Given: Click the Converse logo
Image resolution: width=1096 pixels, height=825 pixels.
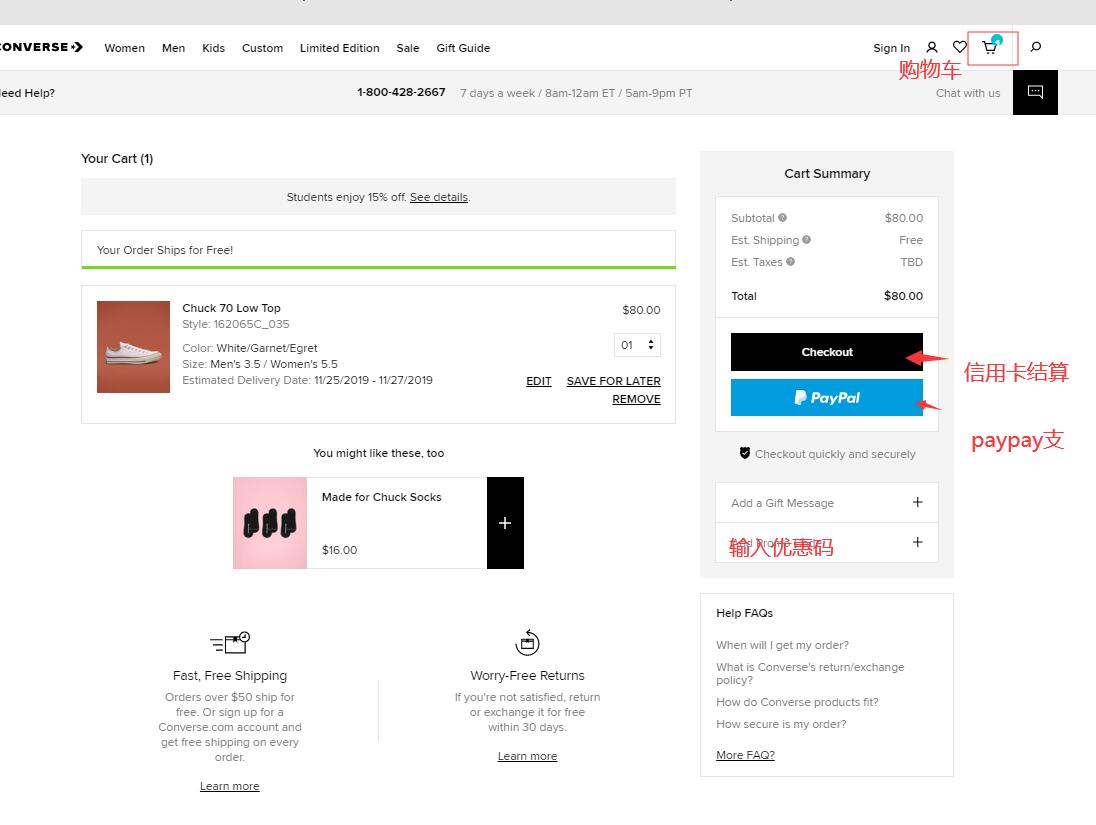Looking at the screenshot, I should click(x=40, y=47).
